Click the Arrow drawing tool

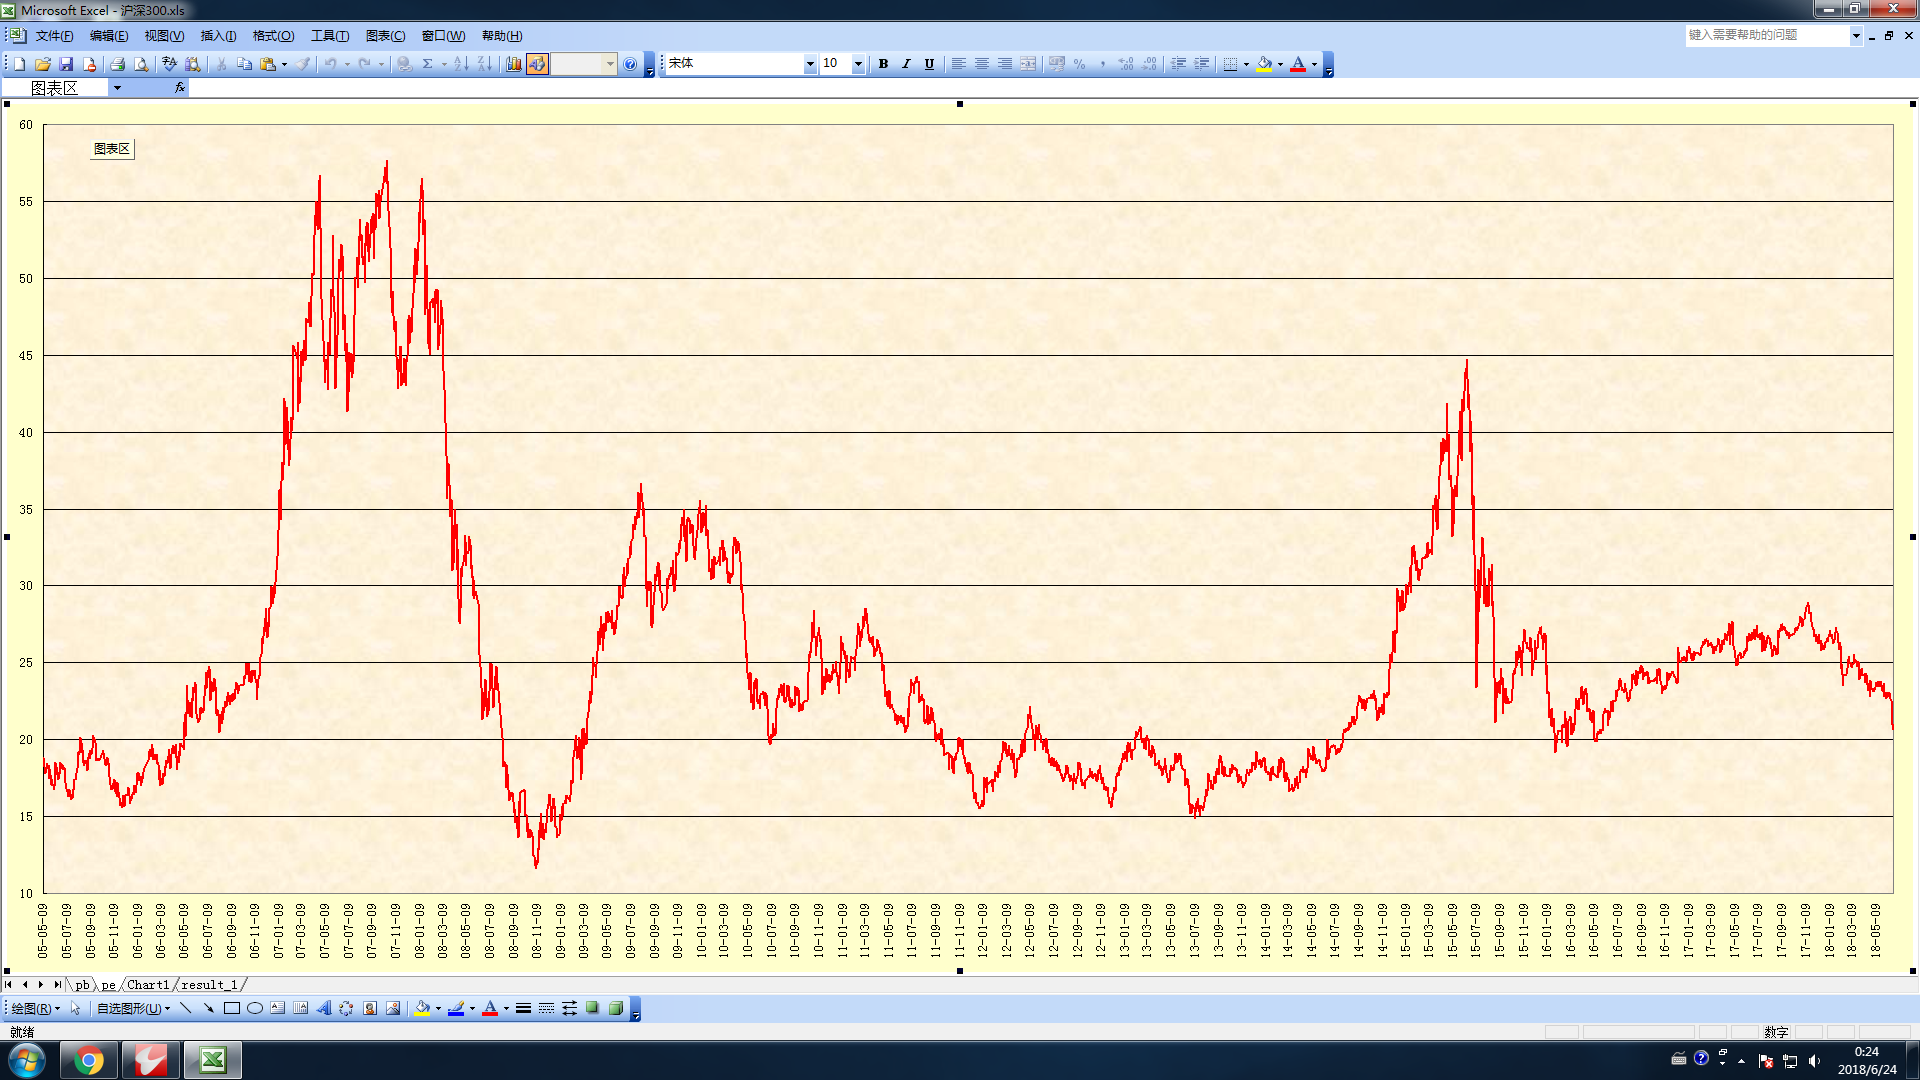pos(209,1008)
